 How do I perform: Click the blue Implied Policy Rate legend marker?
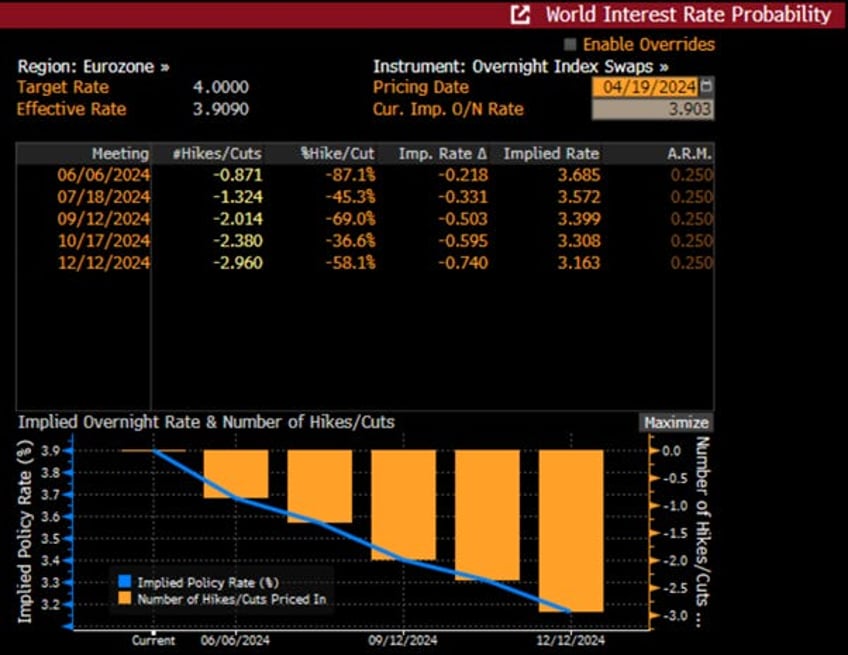(x=124, y=581)
